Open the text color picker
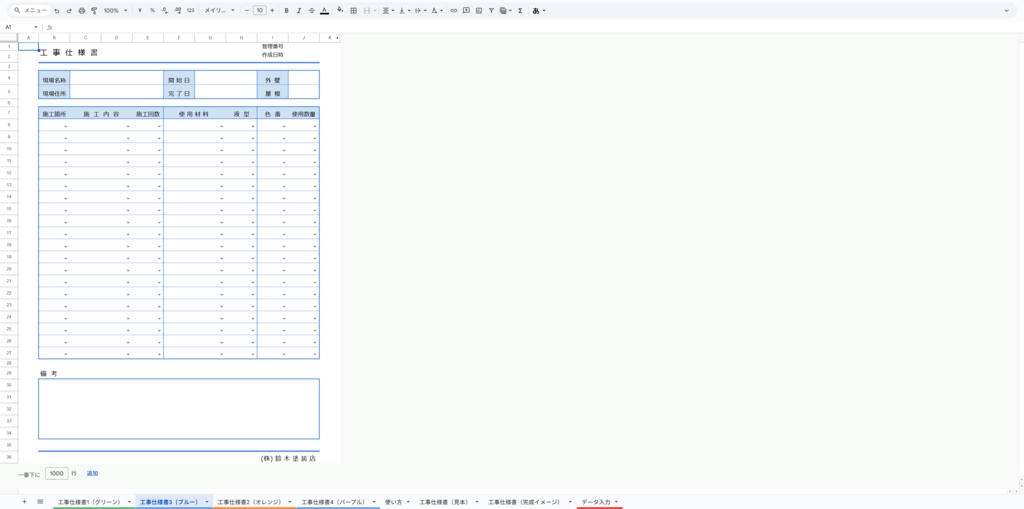This screenshot has width=1024, height=509. click(325, 10)
